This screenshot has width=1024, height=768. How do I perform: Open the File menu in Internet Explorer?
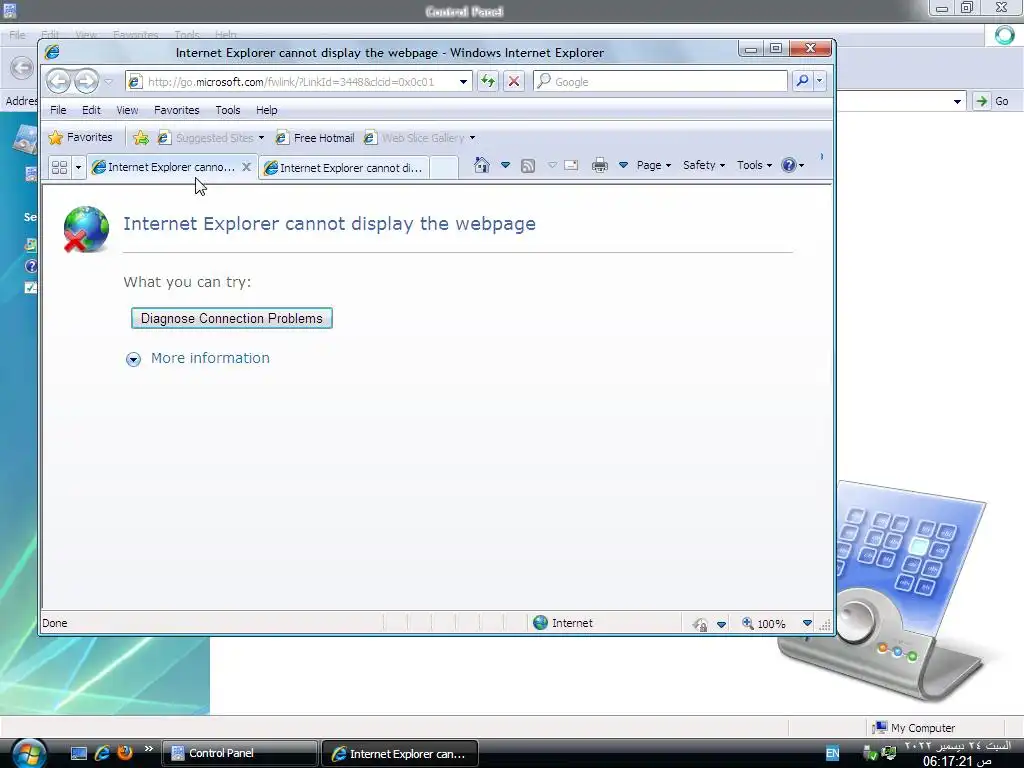[58, 110]
